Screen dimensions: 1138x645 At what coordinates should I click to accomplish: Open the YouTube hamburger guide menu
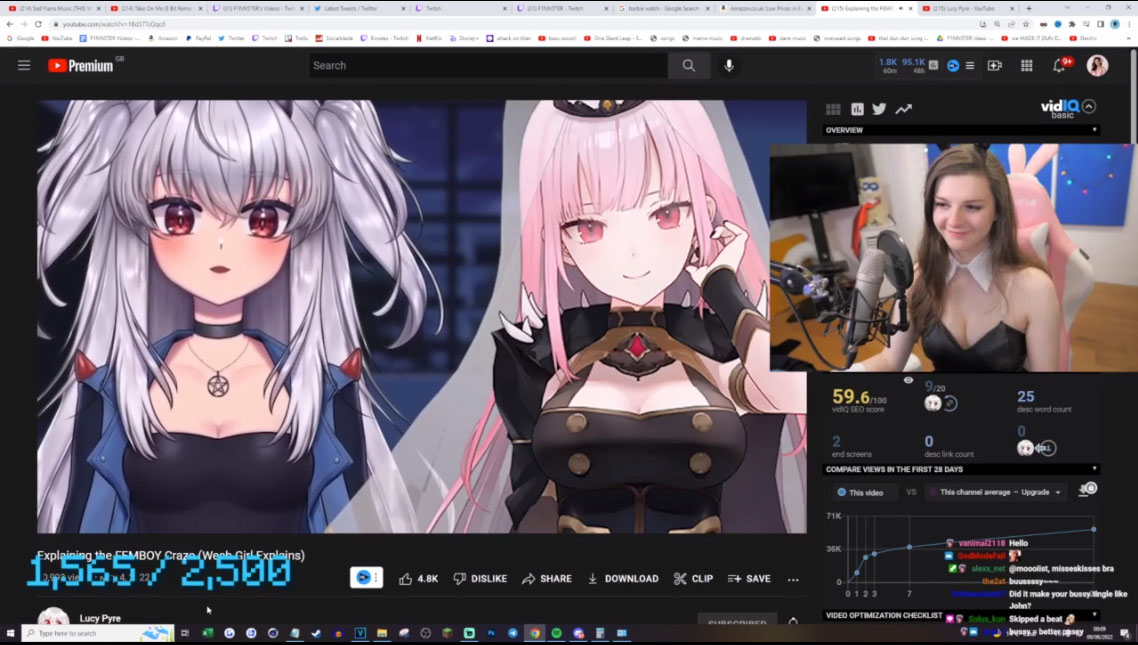24,65
